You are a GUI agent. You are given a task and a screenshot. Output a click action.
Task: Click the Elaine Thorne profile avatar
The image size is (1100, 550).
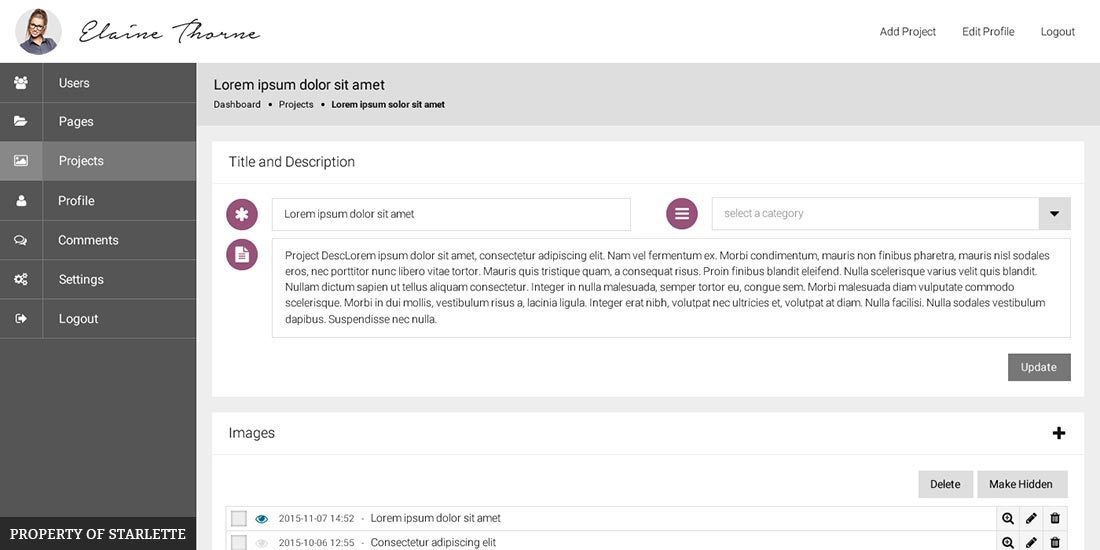tap(38, 32)
